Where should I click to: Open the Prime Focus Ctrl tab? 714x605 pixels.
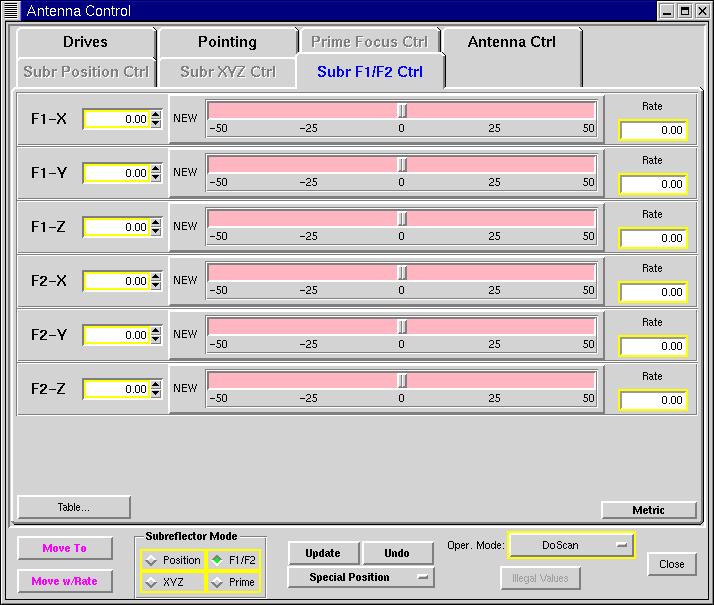pos(369,42)
